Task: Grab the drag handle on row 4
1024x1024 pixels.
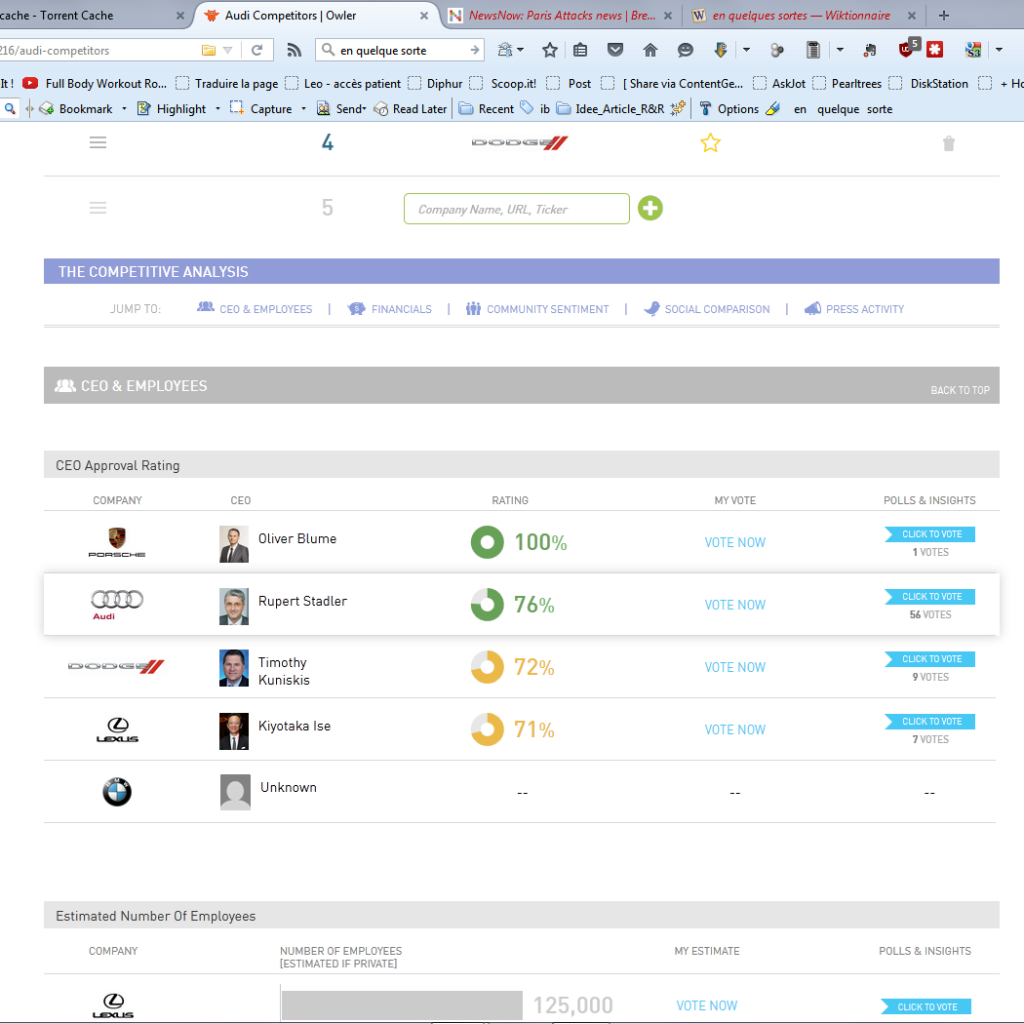Action: tap(98, 143)
